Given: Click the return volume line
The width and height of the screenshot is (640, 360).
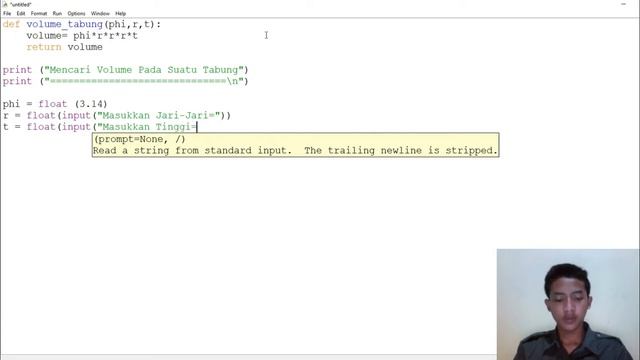Looking at the screenshot, I should (64, 47).
